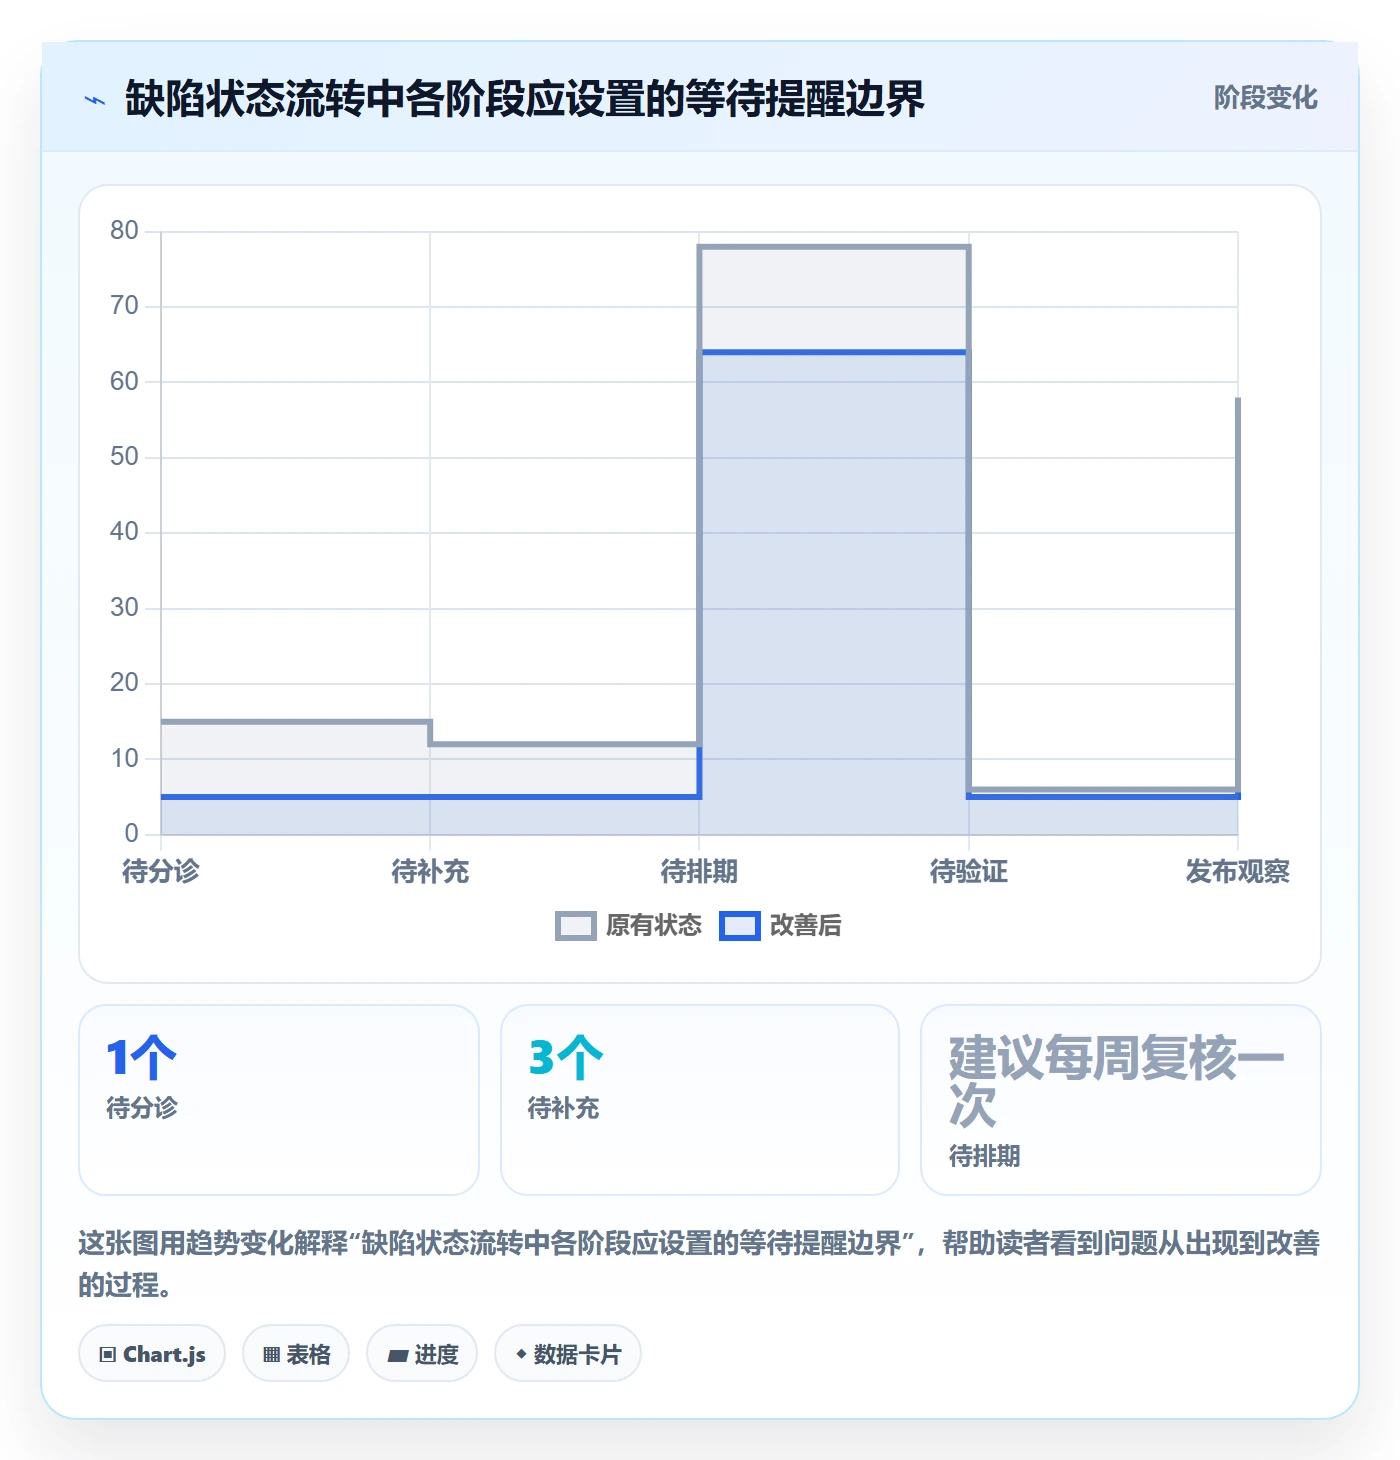
Task: Toggle the 改善后 legend swatch
Action: pyautogui.click(x=740, y=926)
